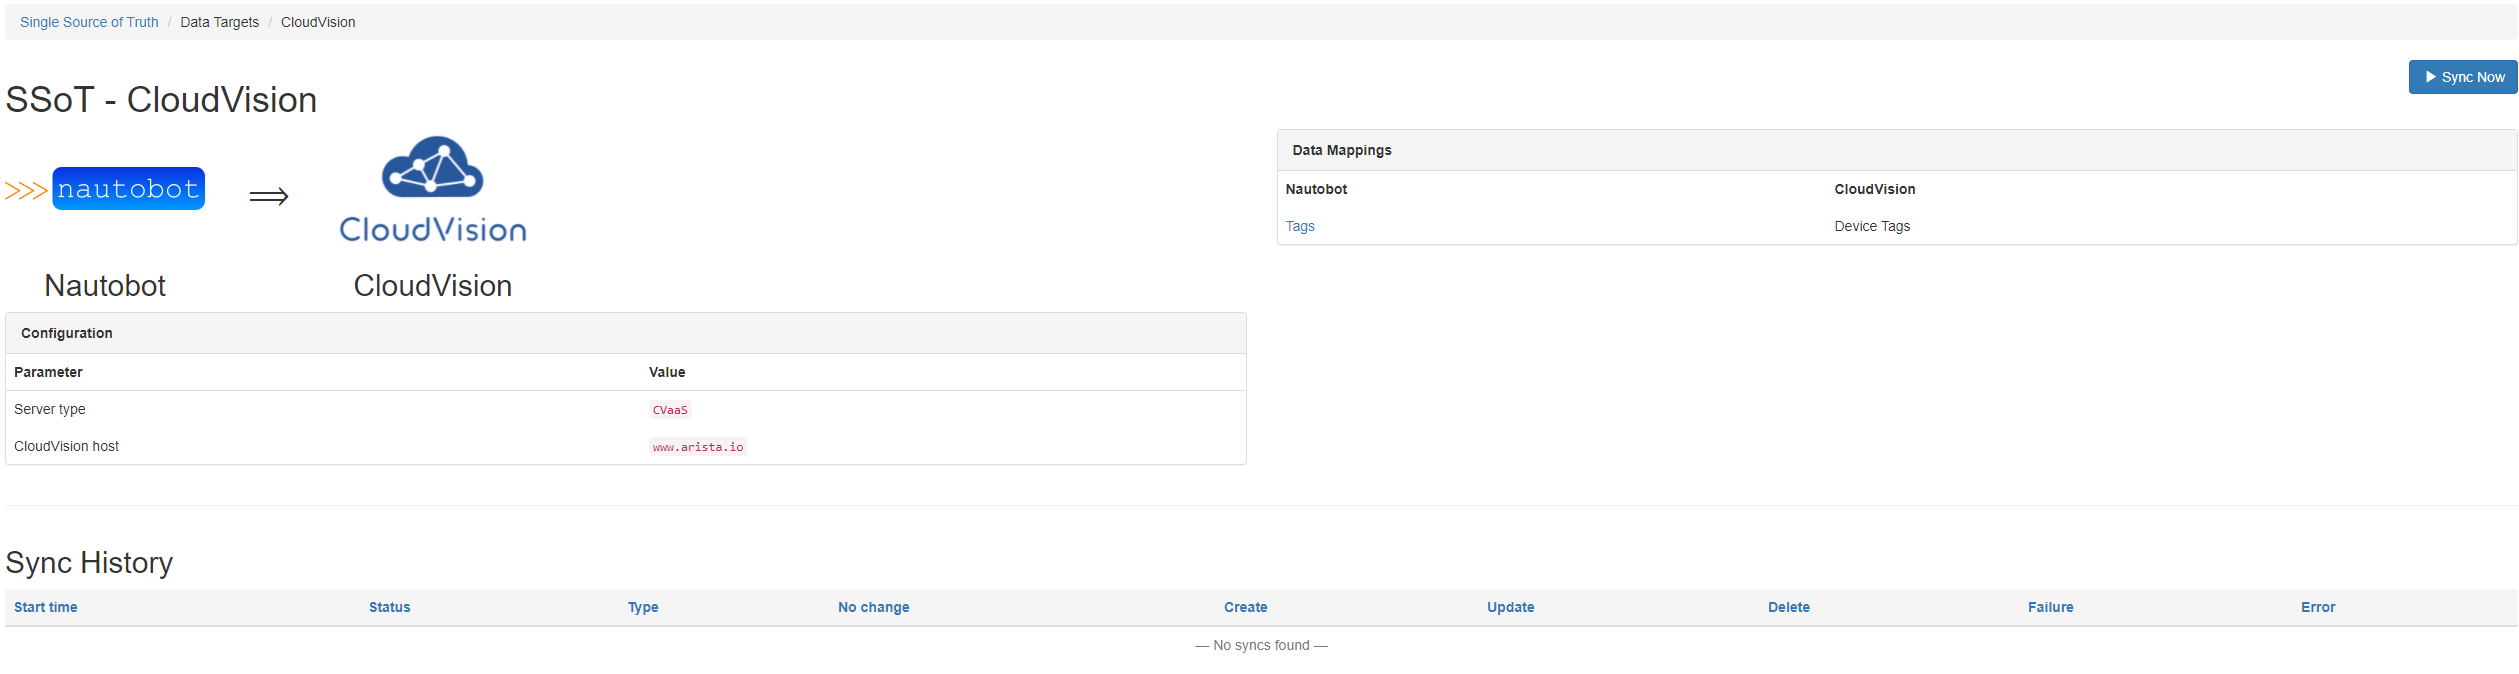Screen dimensions: 2519x674
Task: Click the Sync Now button
Action: (2463, 77)
